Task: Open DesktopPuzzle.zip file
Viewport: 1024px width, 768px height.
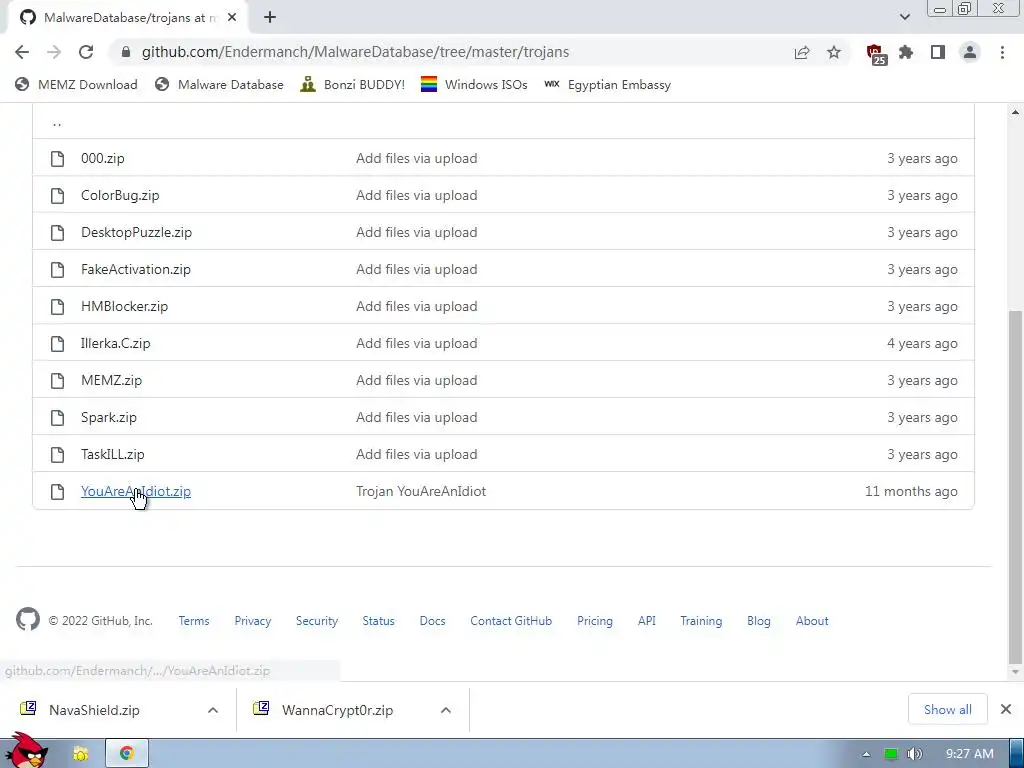Action: pos(136,232)
